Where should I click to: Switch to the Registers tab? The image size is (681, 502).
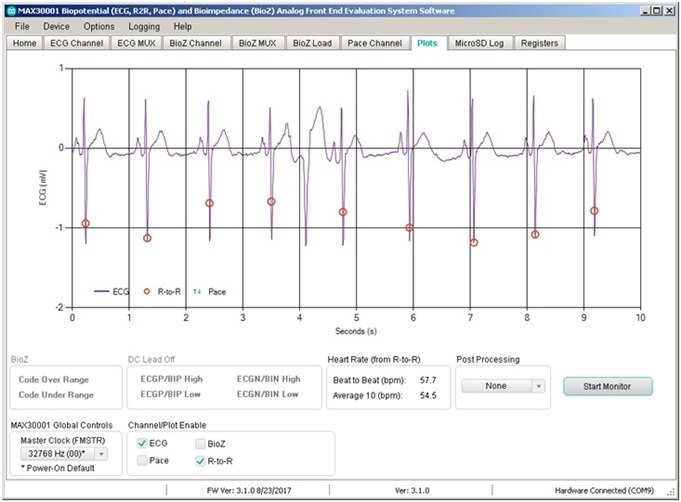539,43
